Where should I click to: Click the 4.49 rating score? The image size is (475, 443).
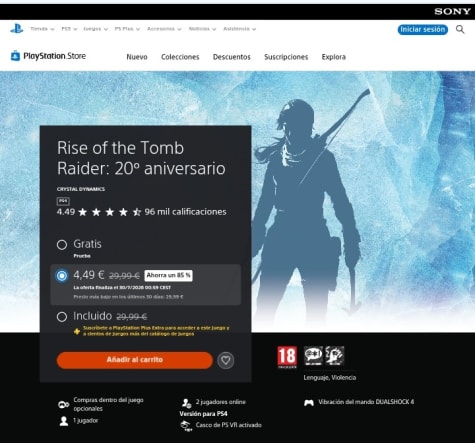point(66,212)
